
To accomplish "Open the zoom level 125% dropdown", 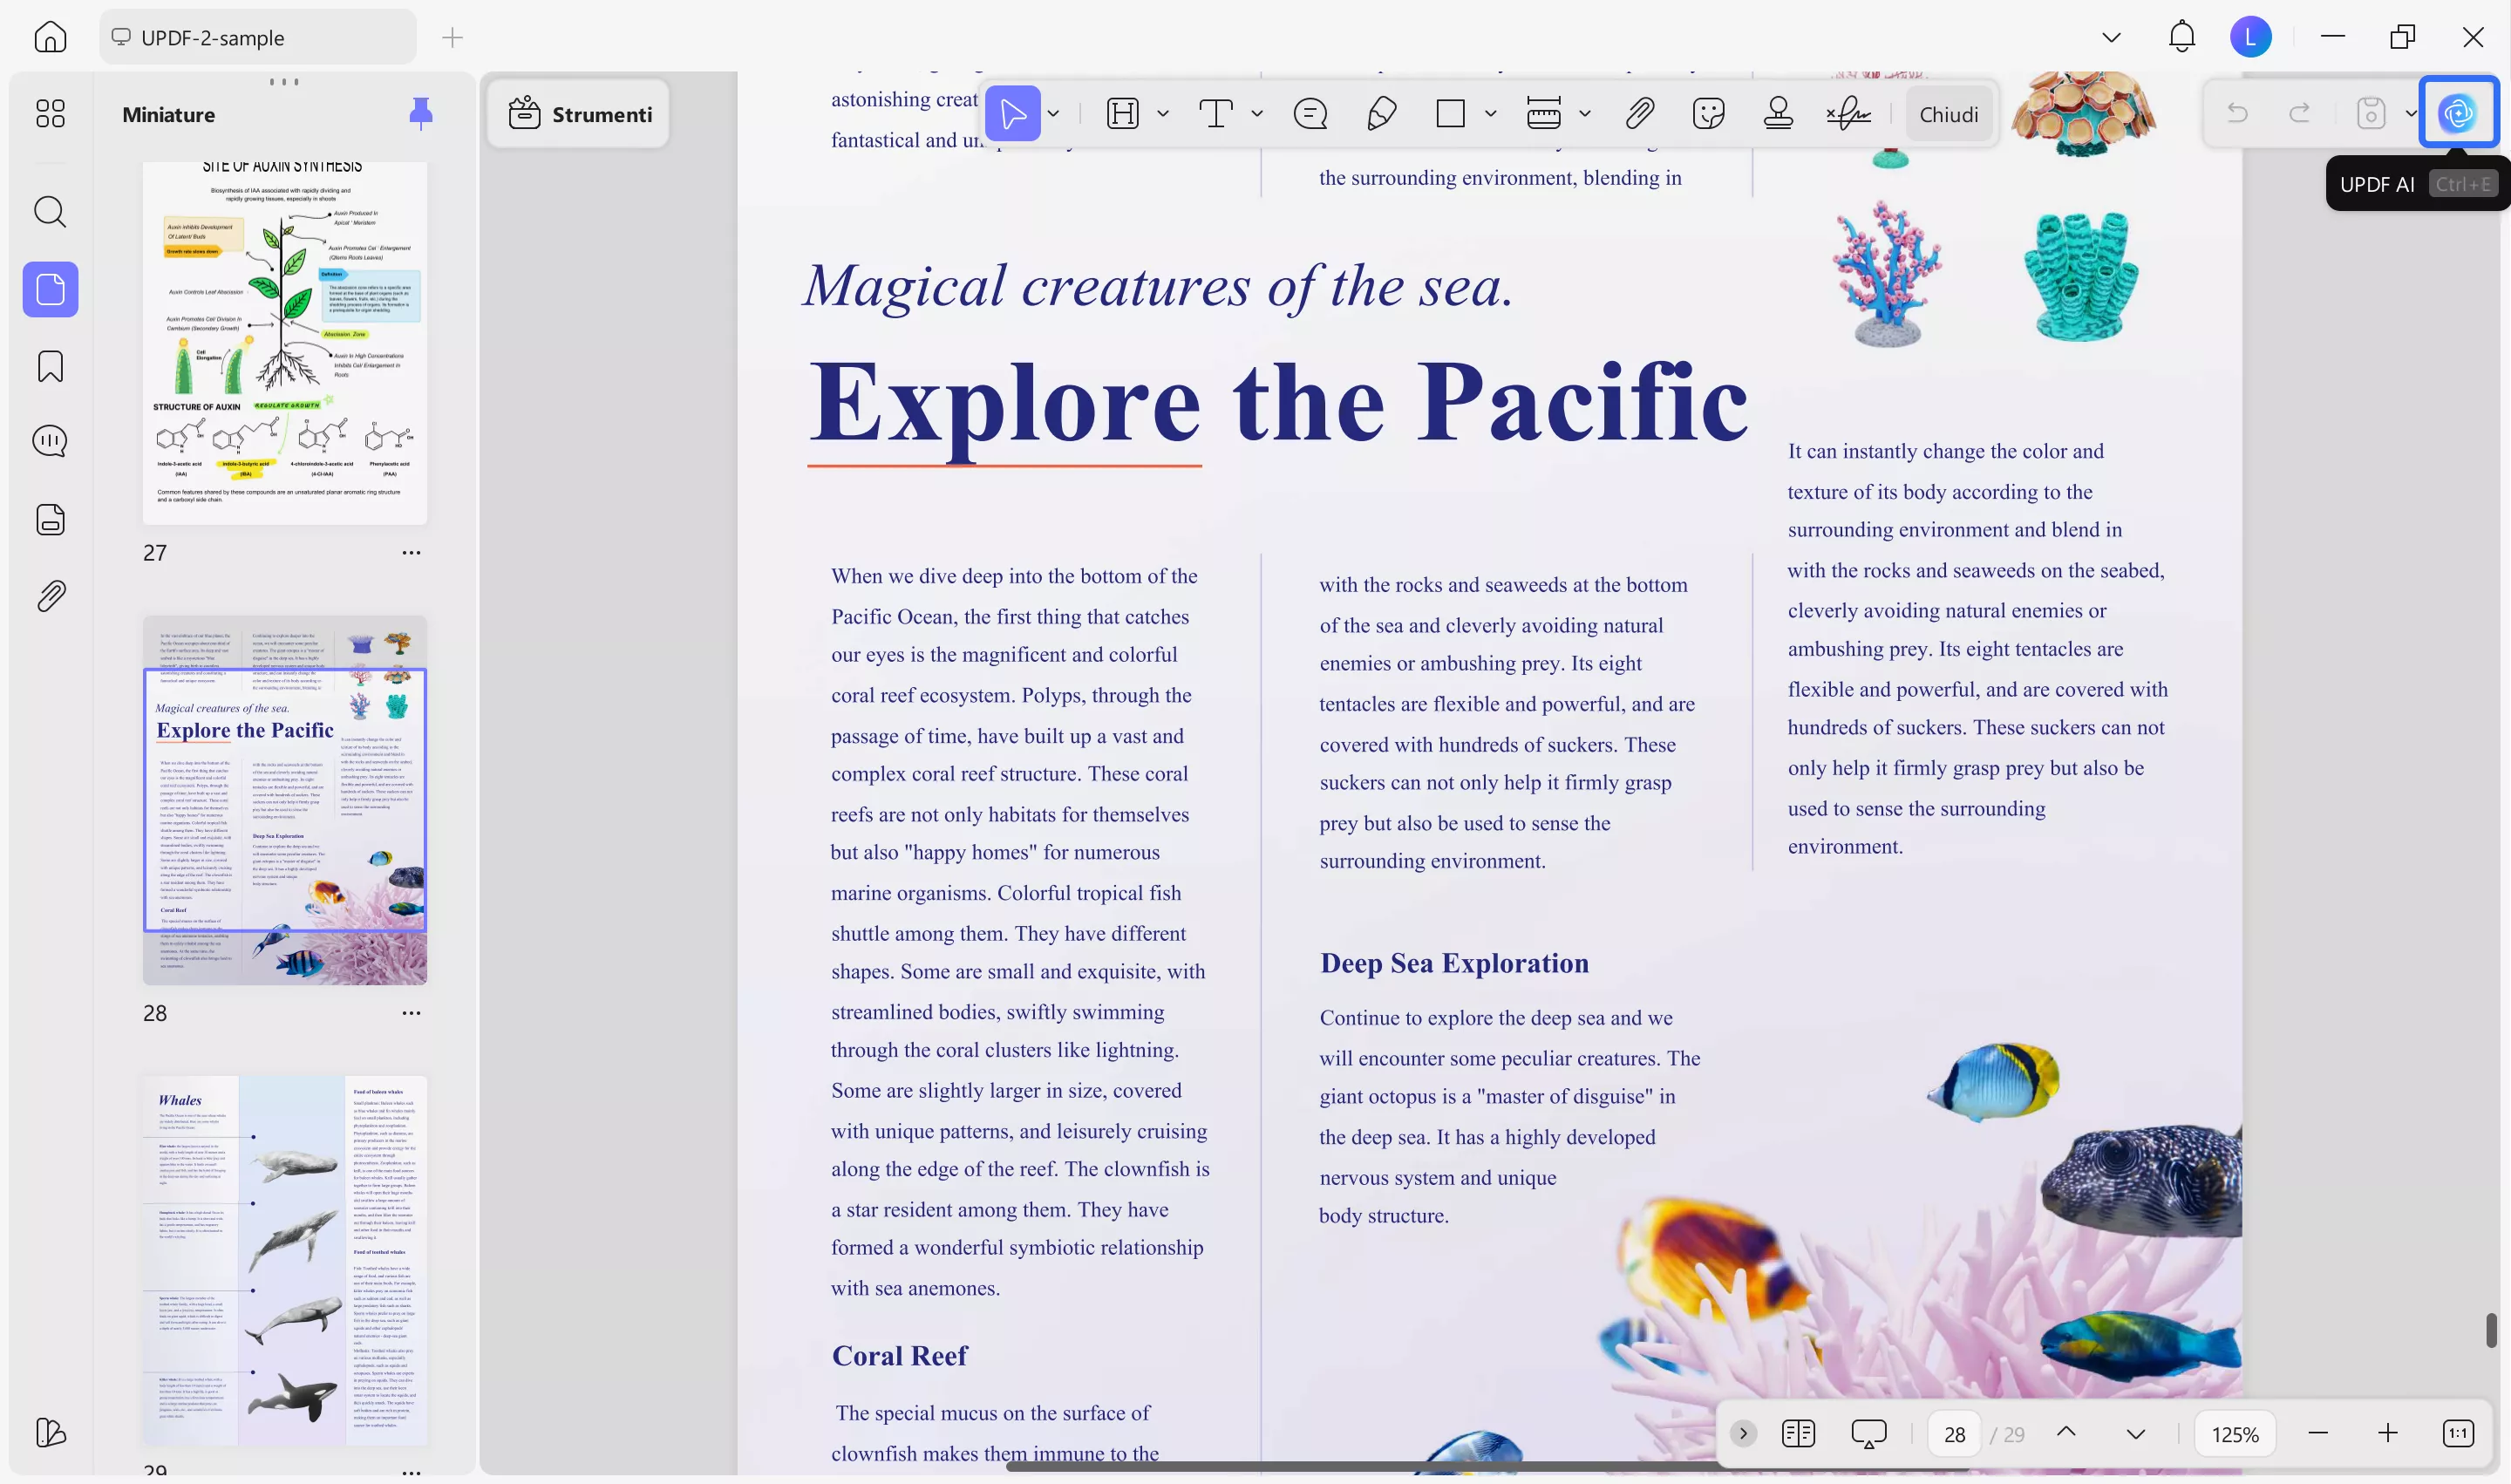I will pyautogui.click(x=2234, y=1433).
